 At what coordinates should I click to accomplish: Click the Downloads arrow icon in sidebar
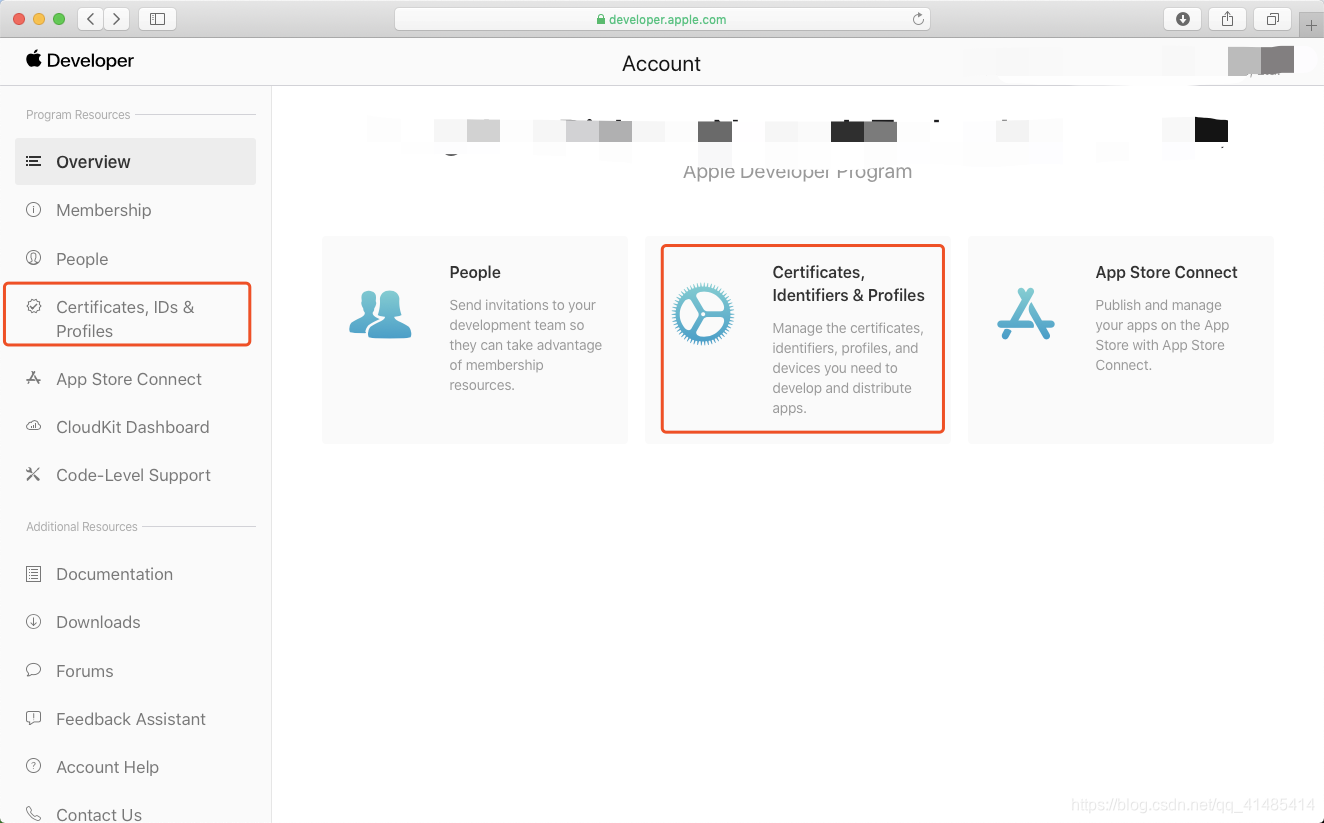tap(34, 621)
